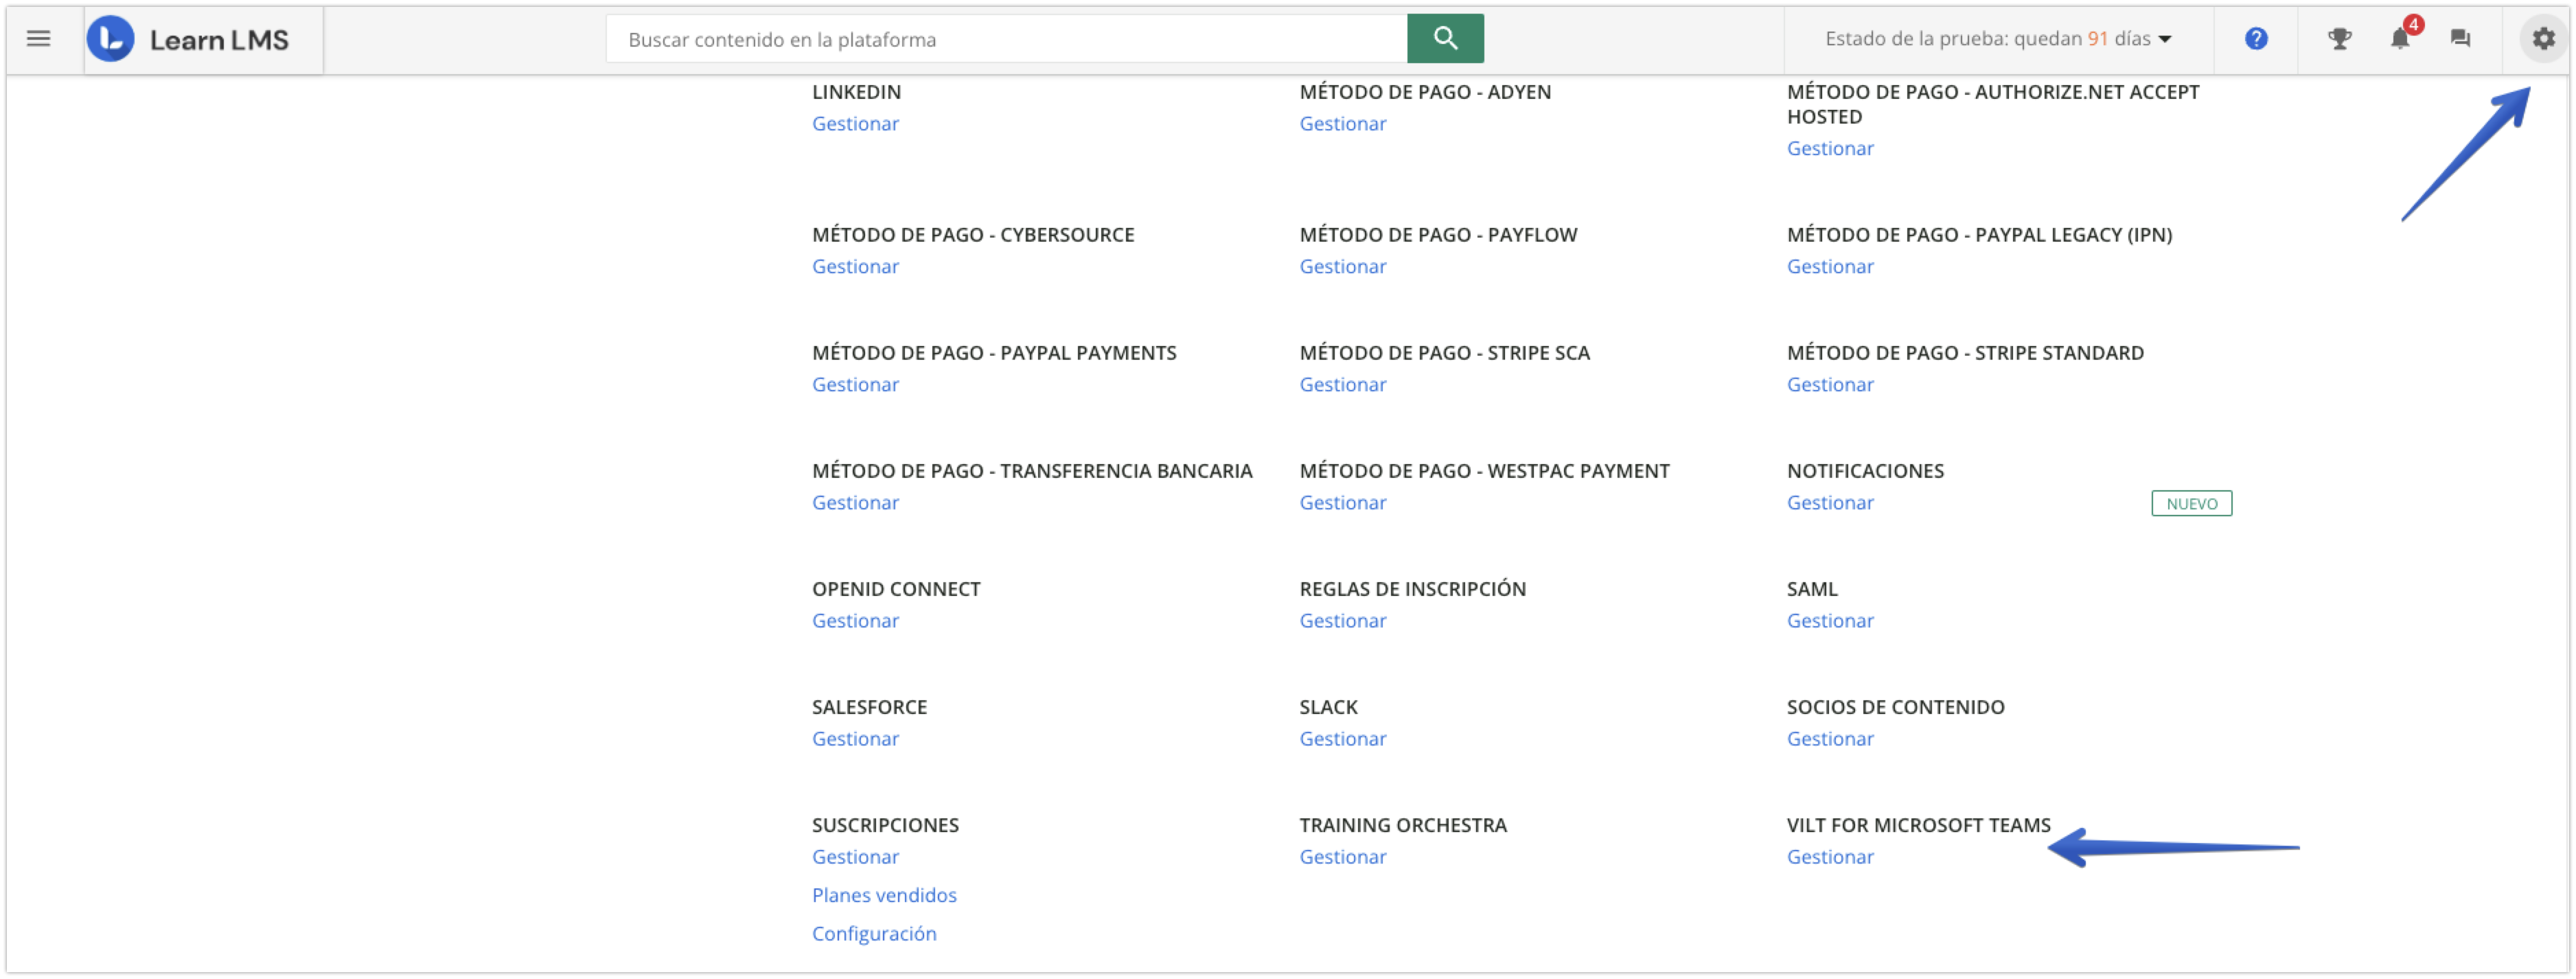Image resolution: width=2576 pixels, height=979 pixels.
Task: Open Gestionar under Notificaciones
Action: pos(1830,503)
